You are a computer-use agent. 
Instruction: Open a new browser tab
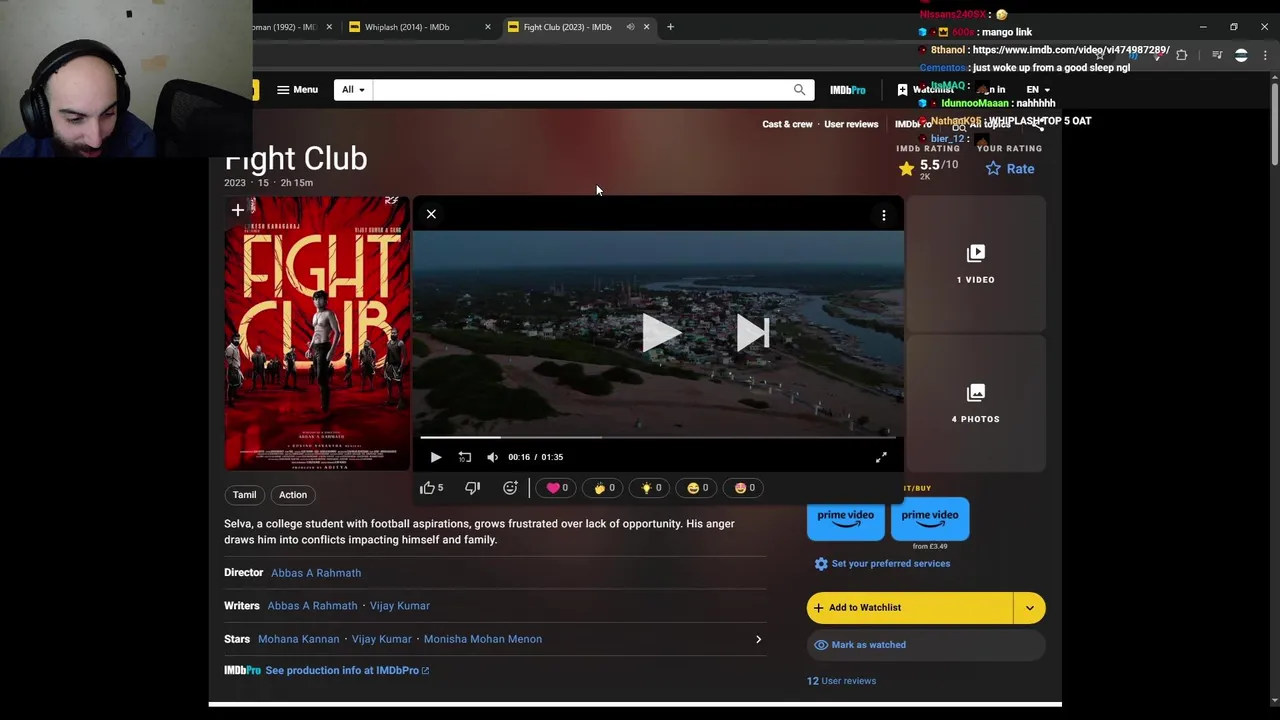[670, 27]
